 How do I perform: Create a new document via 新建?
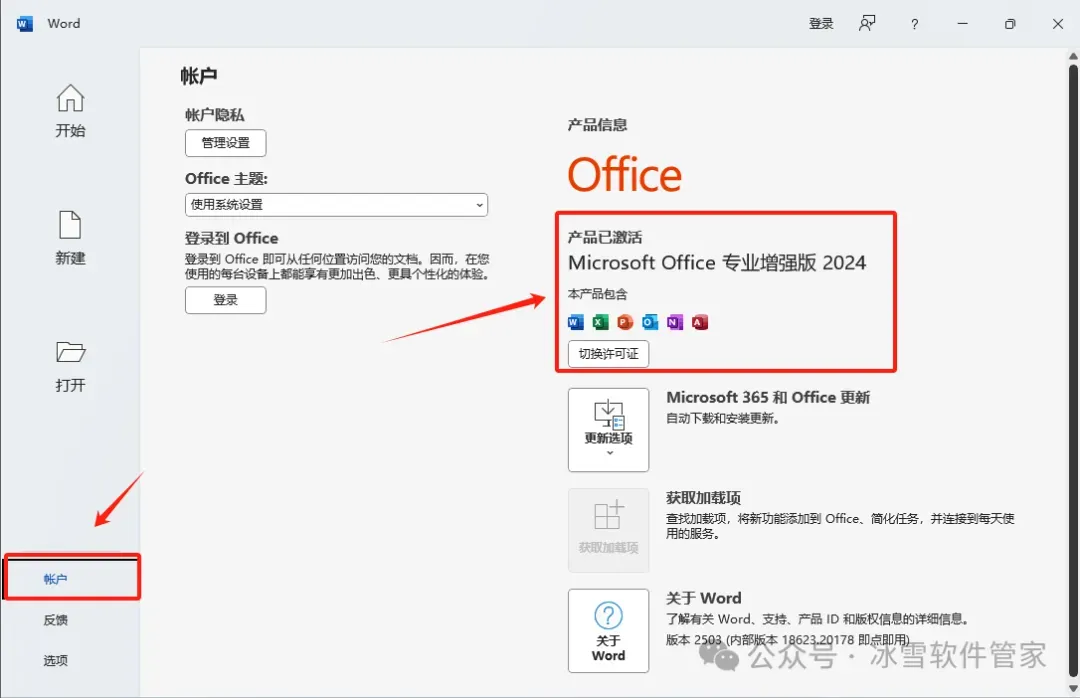pos(70,238)
